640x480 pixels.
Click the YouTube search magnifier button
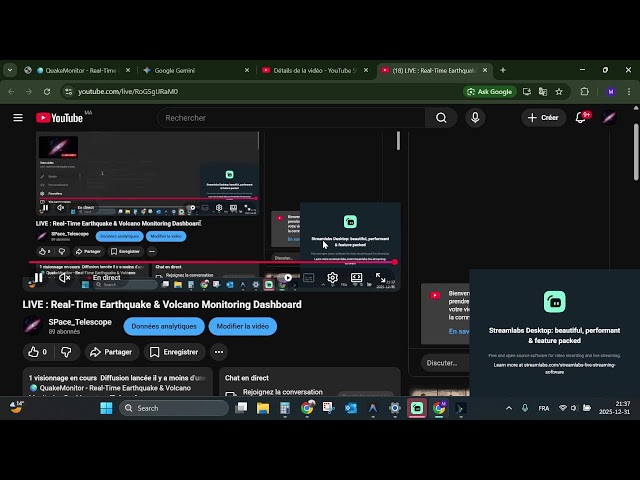[441, 118]
